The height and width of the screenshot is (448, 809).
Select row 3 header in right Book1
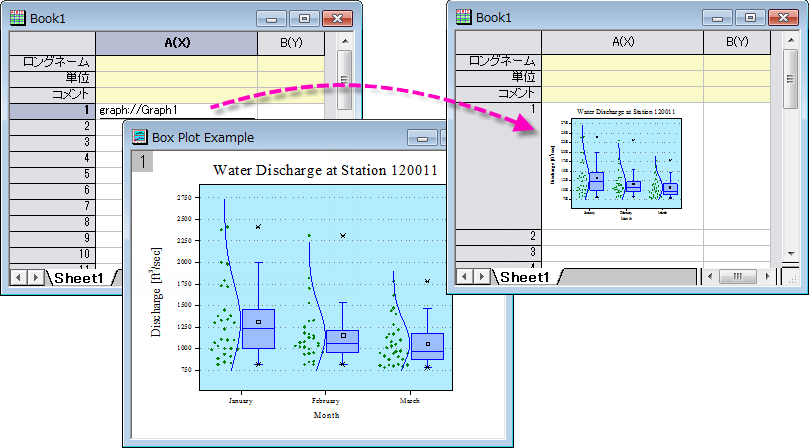[498, 253]
